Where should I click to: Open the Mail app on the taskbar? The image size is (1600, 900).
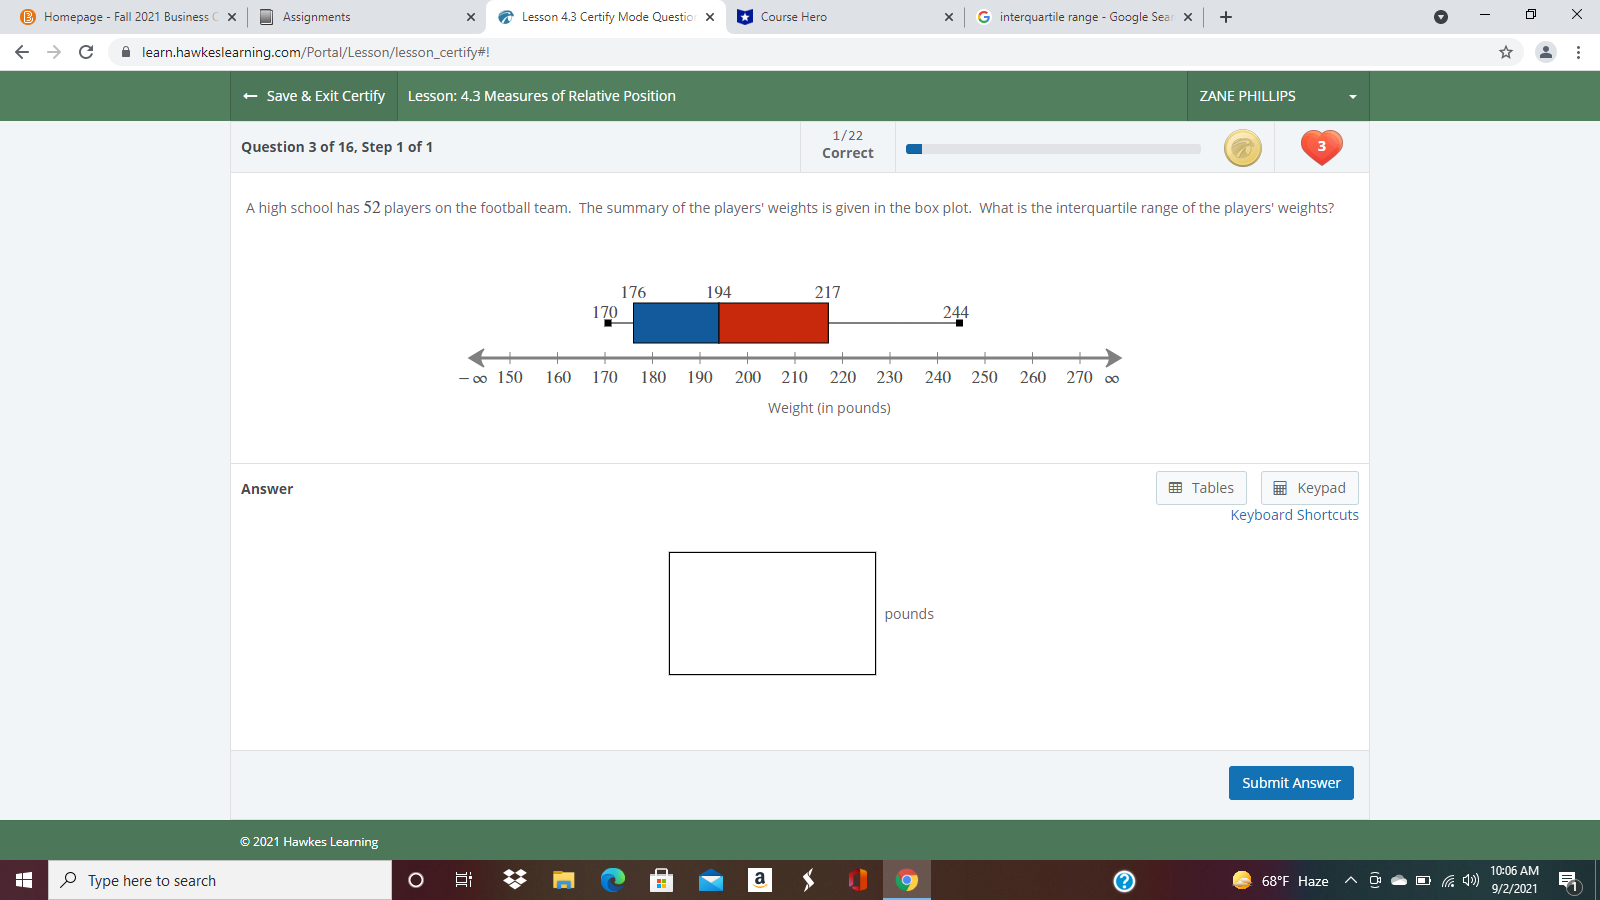(x=711, y=880)
